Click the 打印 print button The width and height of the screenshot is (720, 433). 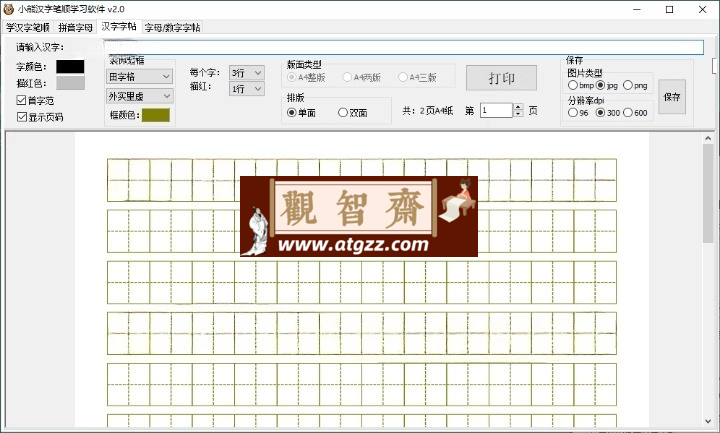(501, 78)
